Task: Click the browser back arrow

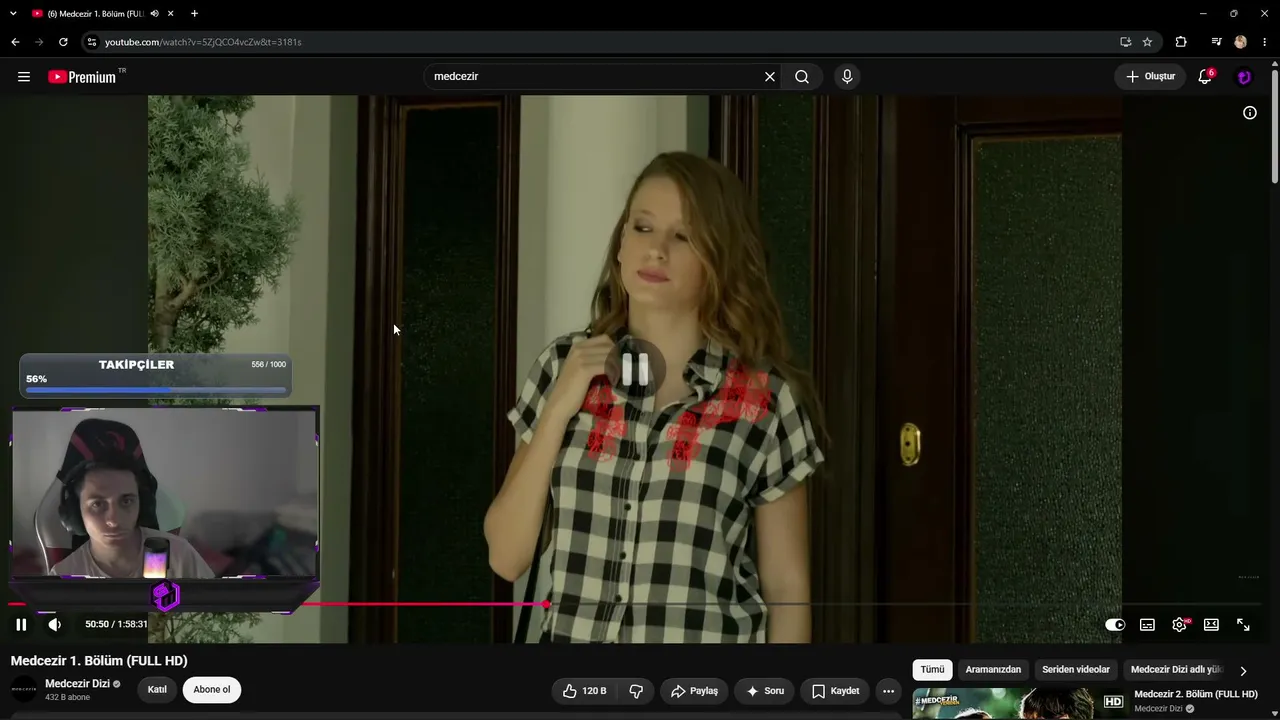Action: coord(15,42)
